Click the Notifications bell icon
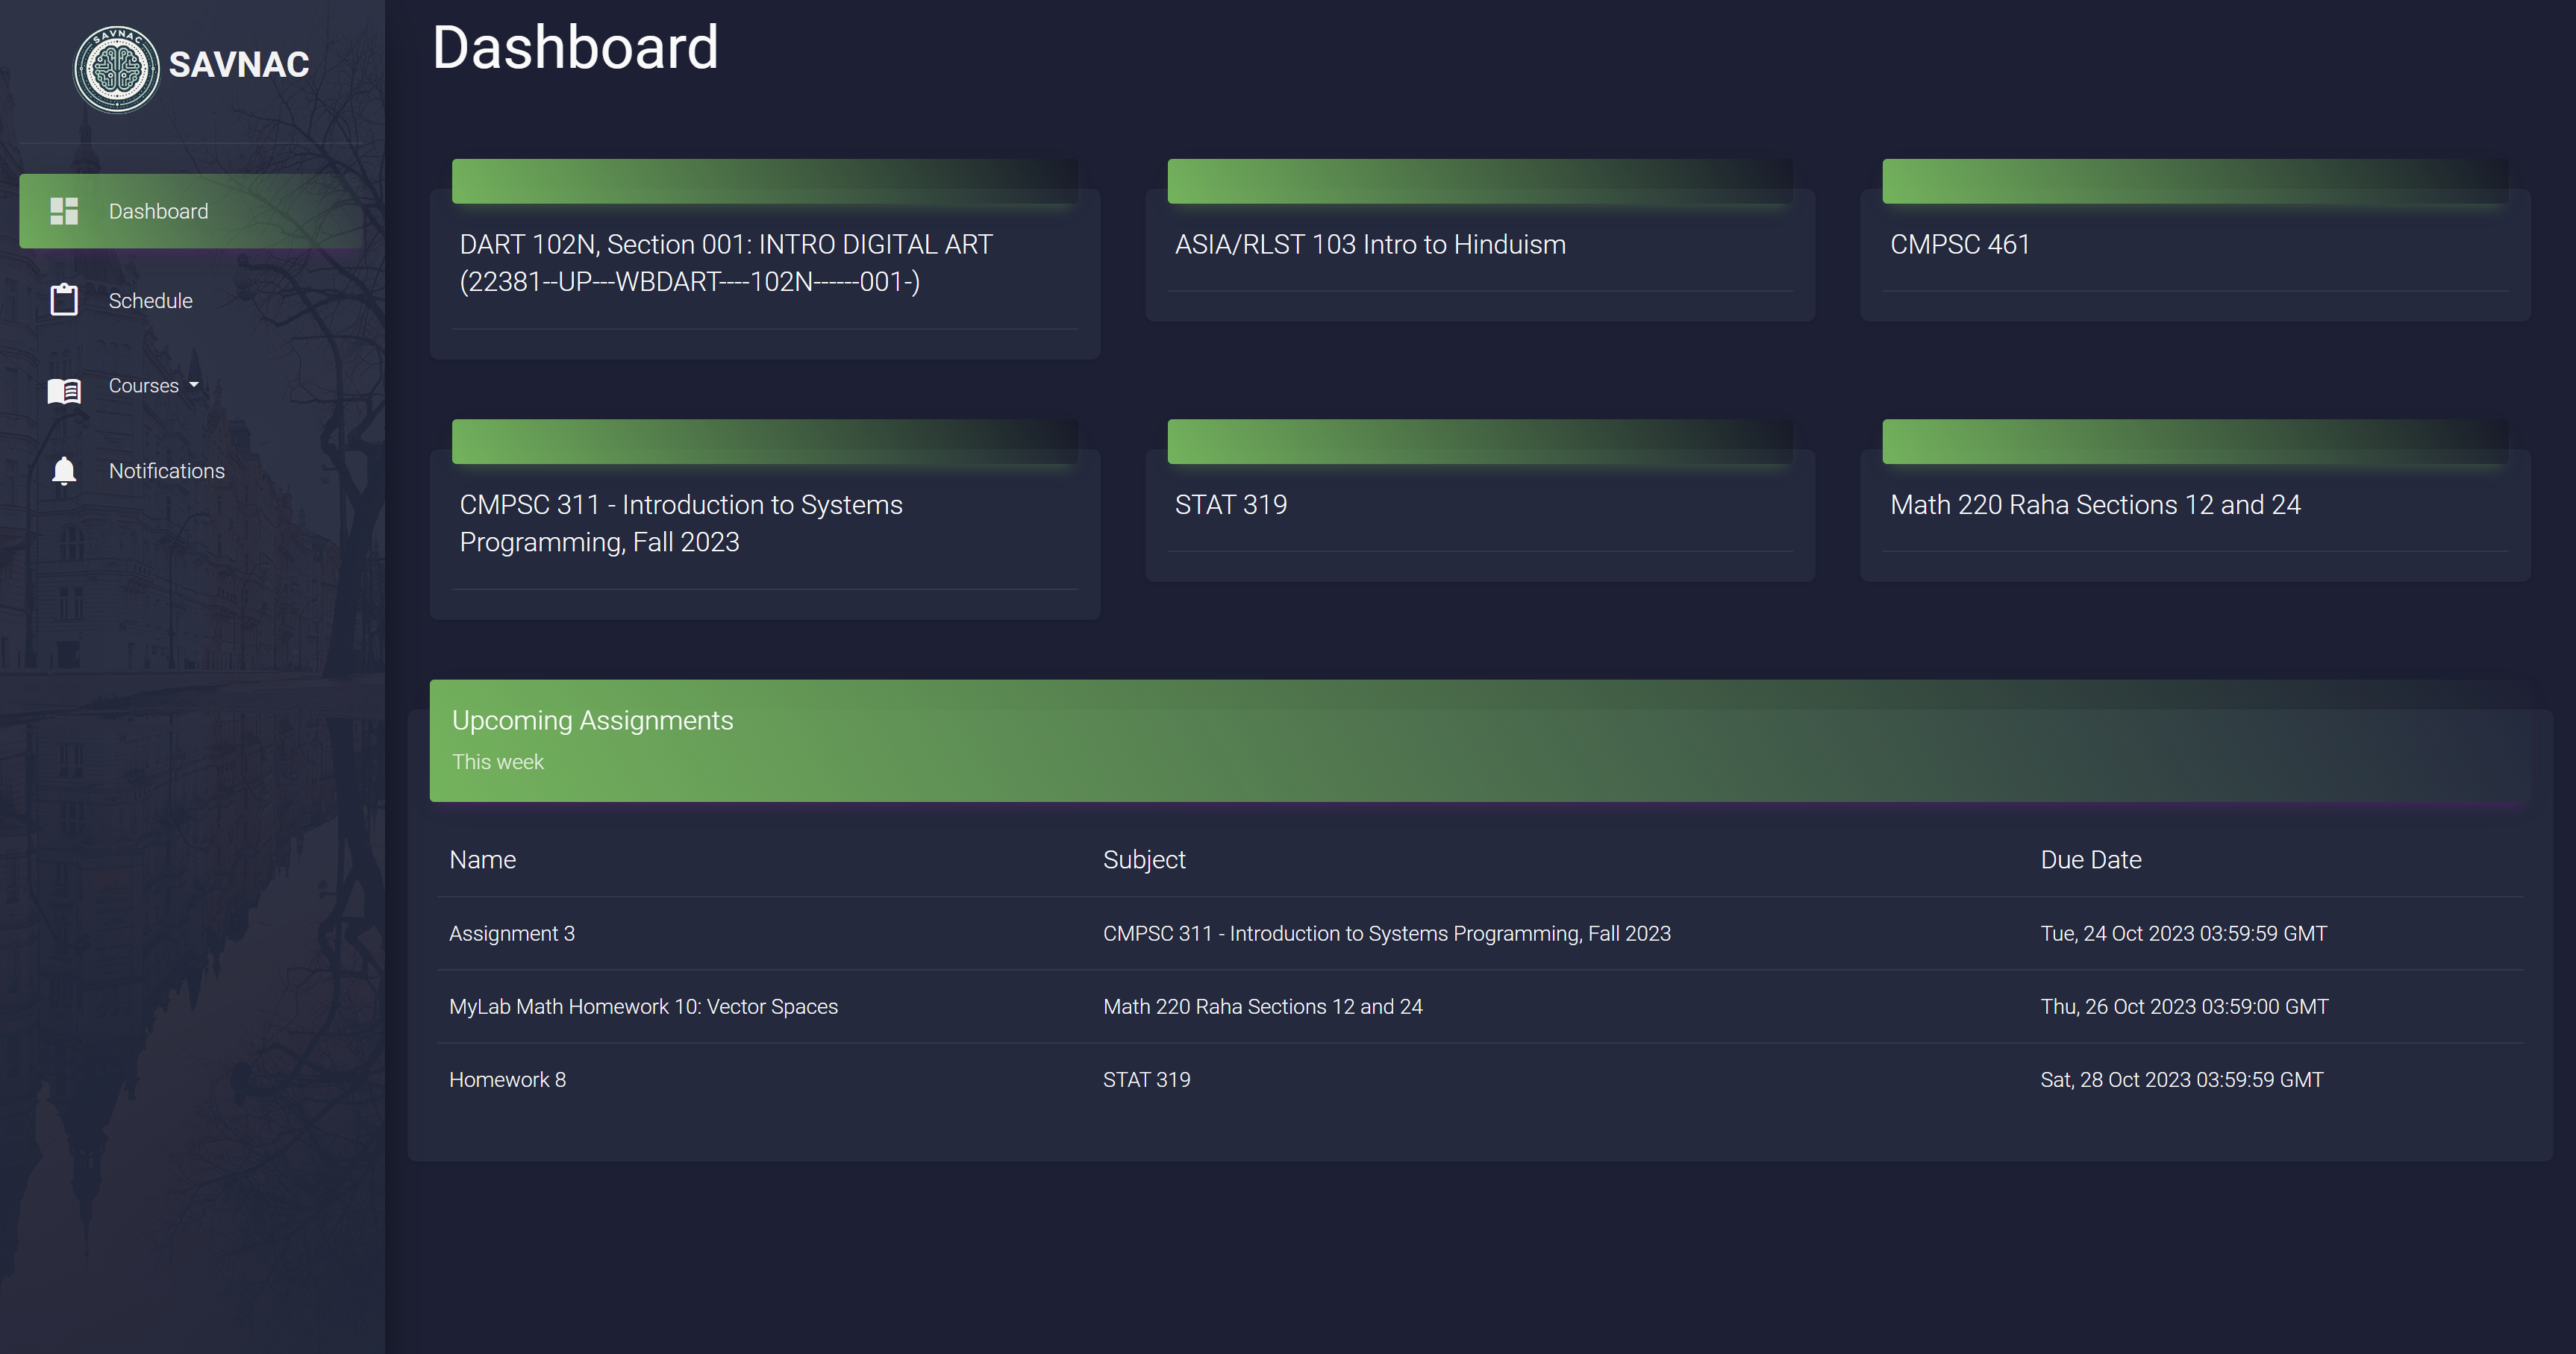This screenshot has height=1354, width=2576. click(64, 470)
